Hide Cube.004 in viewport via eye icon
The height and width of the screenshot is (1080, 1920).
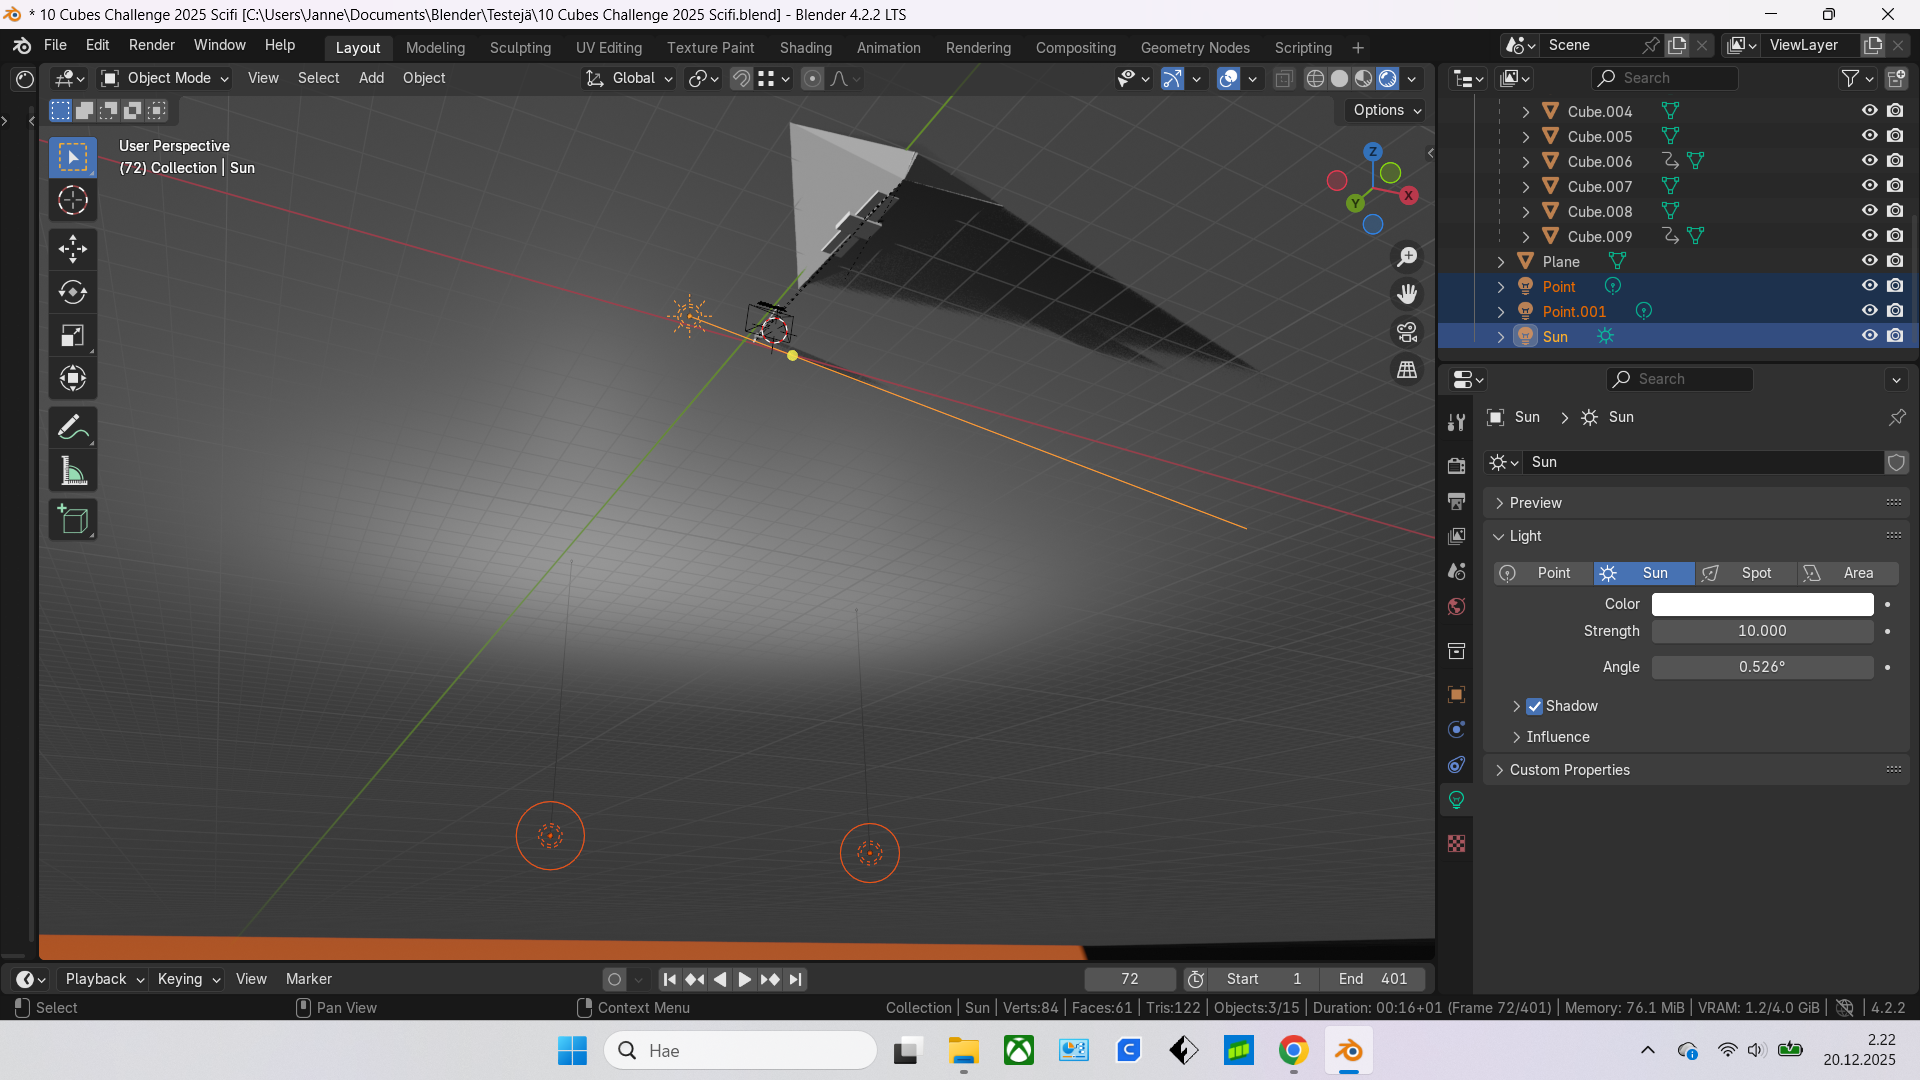[1870, 111]
